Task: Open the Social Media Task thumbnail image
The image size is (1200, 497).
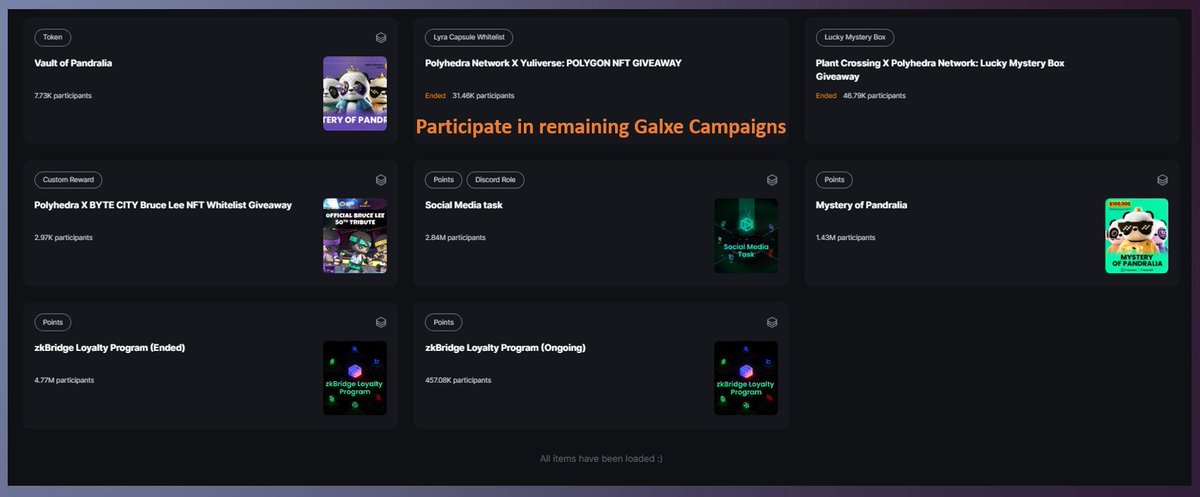Action: point(746,236)
